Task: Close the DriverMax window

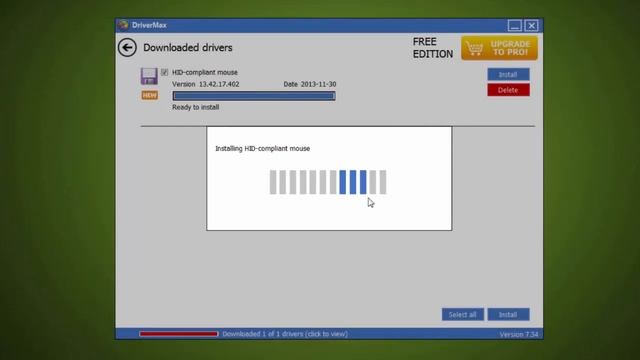Action: pyautogui.click(x=531, y=26)
